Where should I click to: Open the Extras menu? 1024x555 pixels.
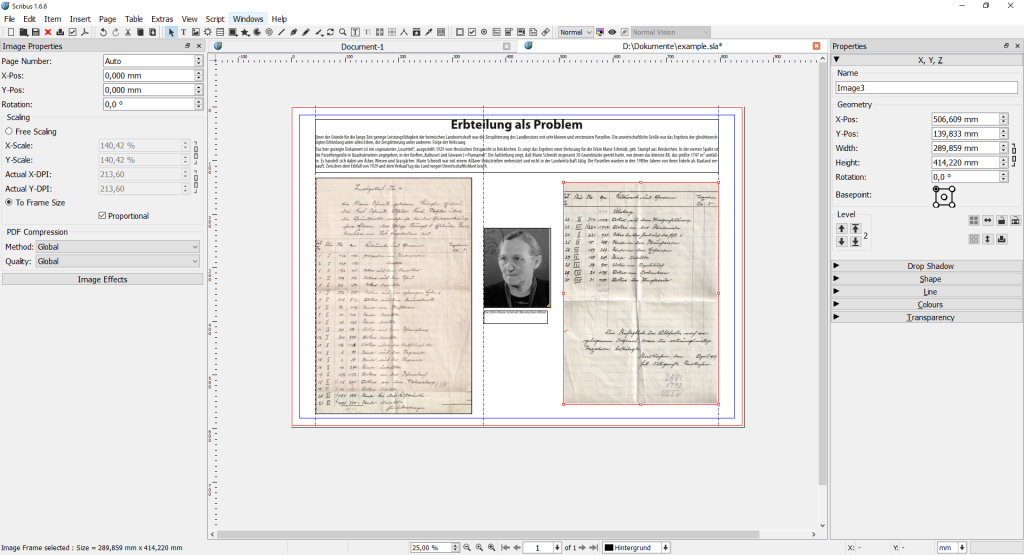tap(162, 19)
